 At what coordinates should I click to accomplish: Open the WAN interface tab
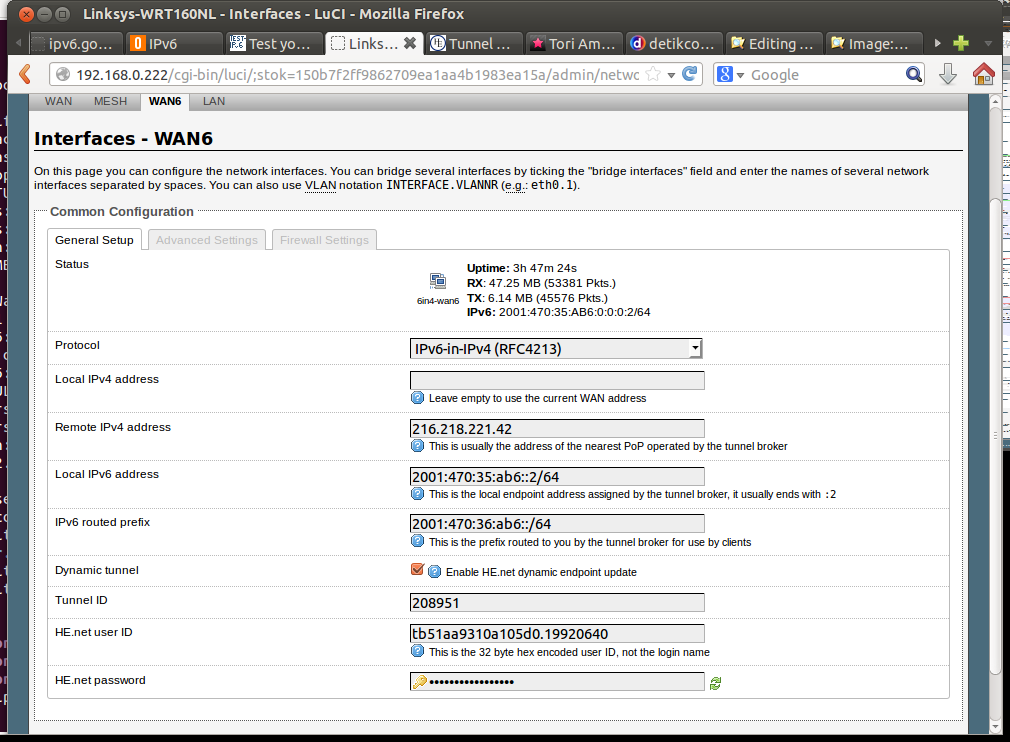tap(59, 101)
